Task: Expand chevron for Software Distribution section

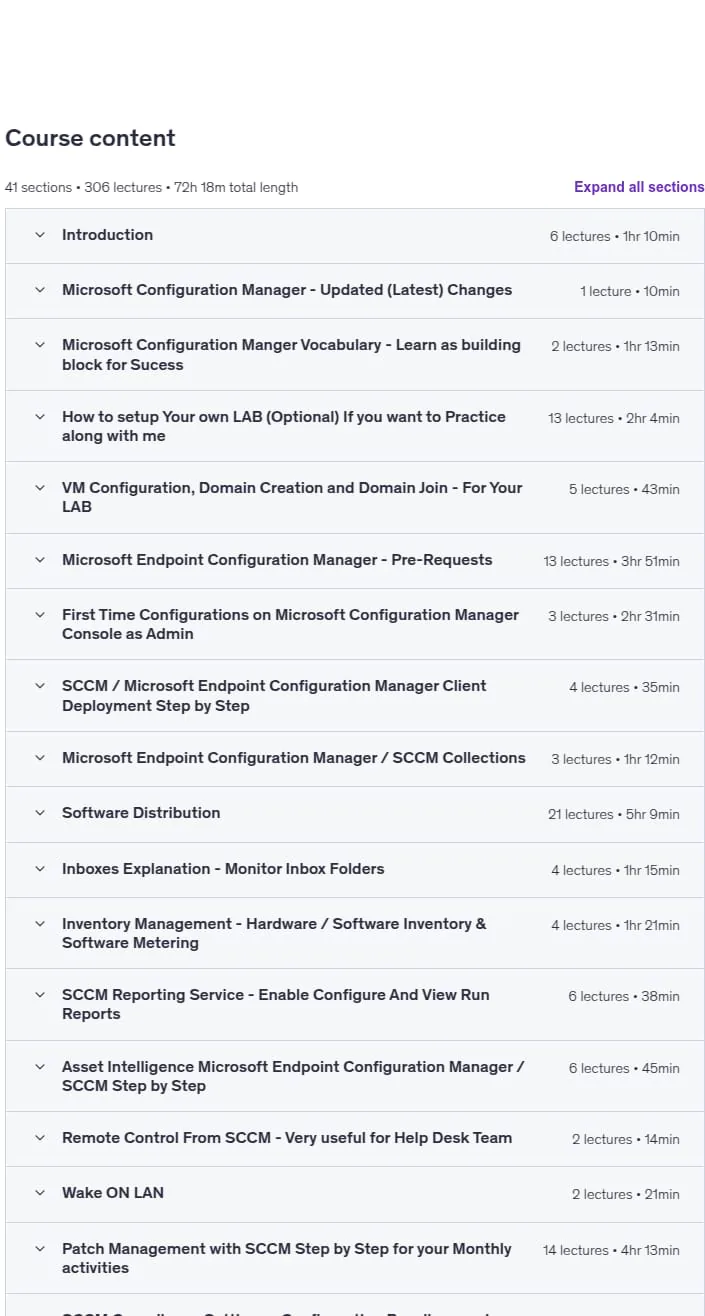Action: click(x=40, y=813)
